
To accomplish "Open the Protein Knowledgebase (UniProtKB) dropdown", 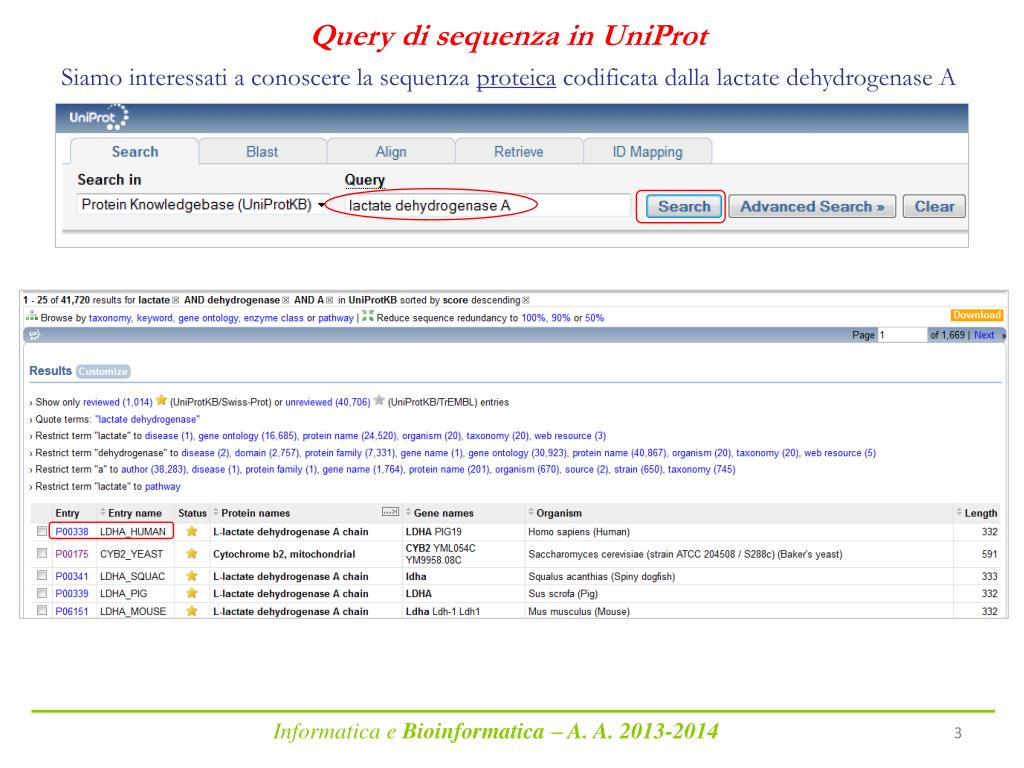I will 202,204.
